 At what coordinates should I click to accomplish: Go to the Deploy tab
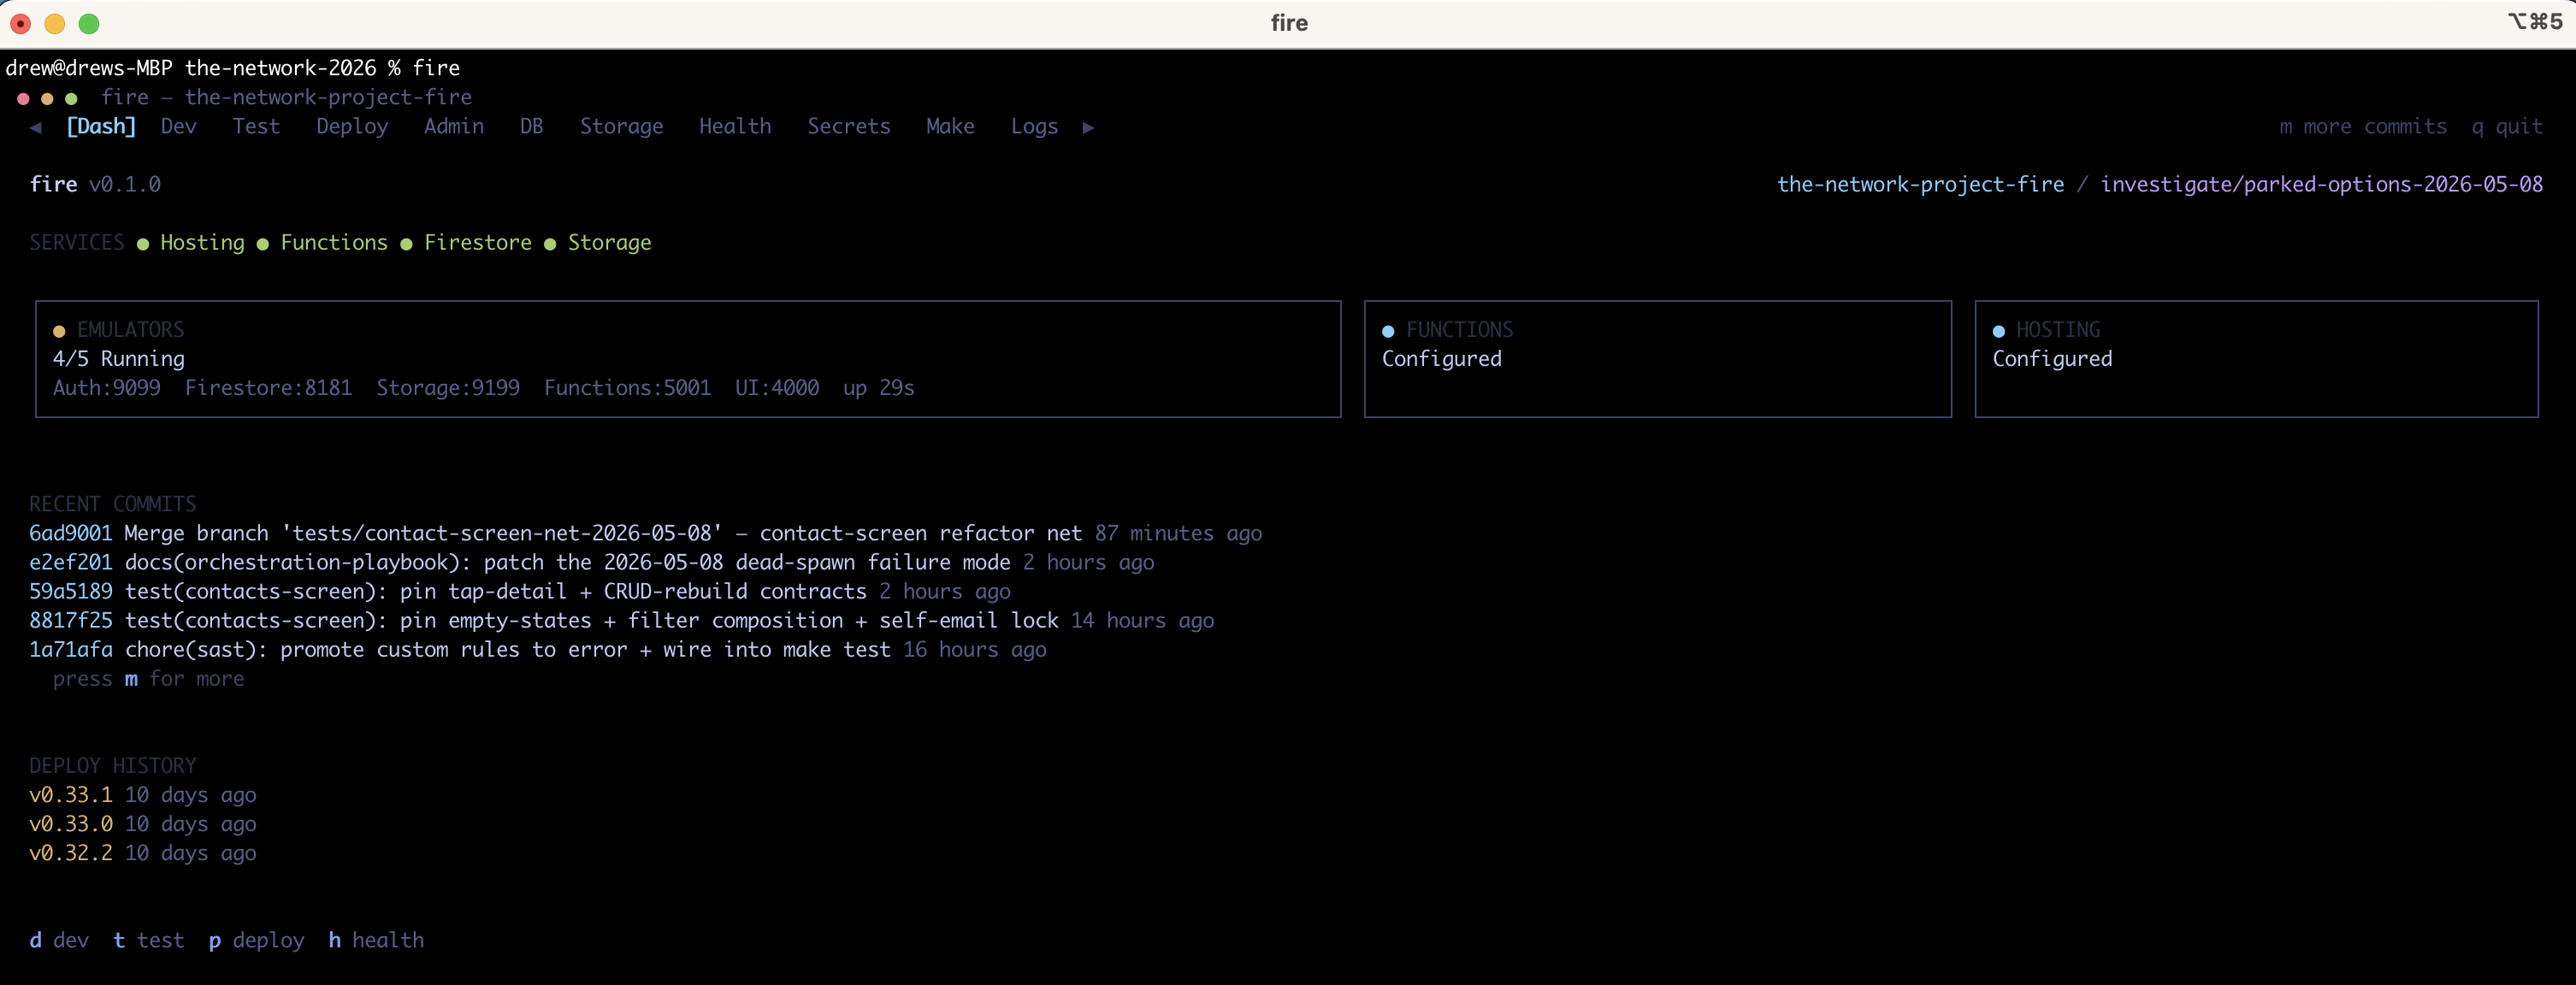[x=352, y=126]
